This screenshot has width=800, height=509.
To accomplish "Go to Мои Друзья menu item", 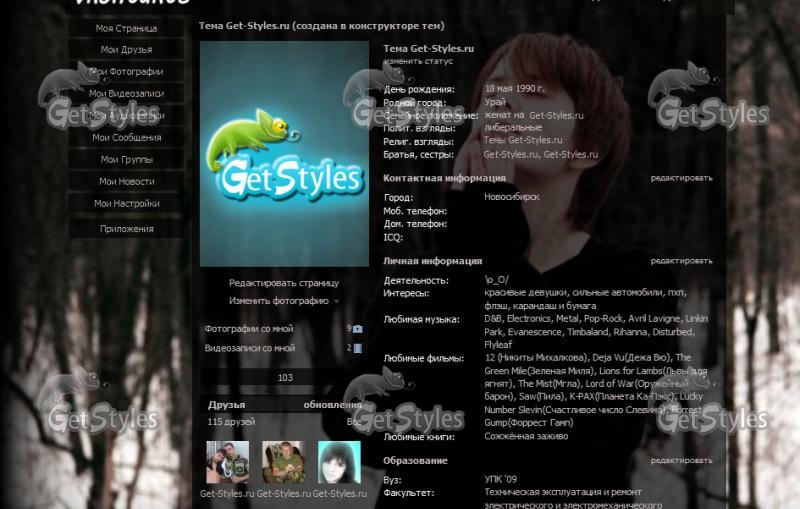I will [x=126, y=50].
